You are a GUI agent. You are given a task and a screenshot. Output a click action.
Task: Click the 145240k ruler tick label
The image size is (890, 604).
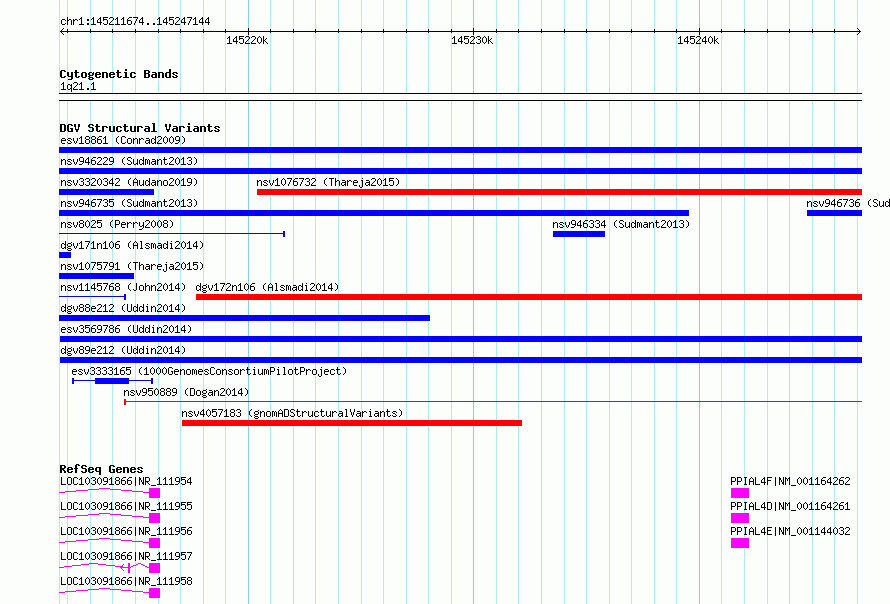click(x=698, y=40)
